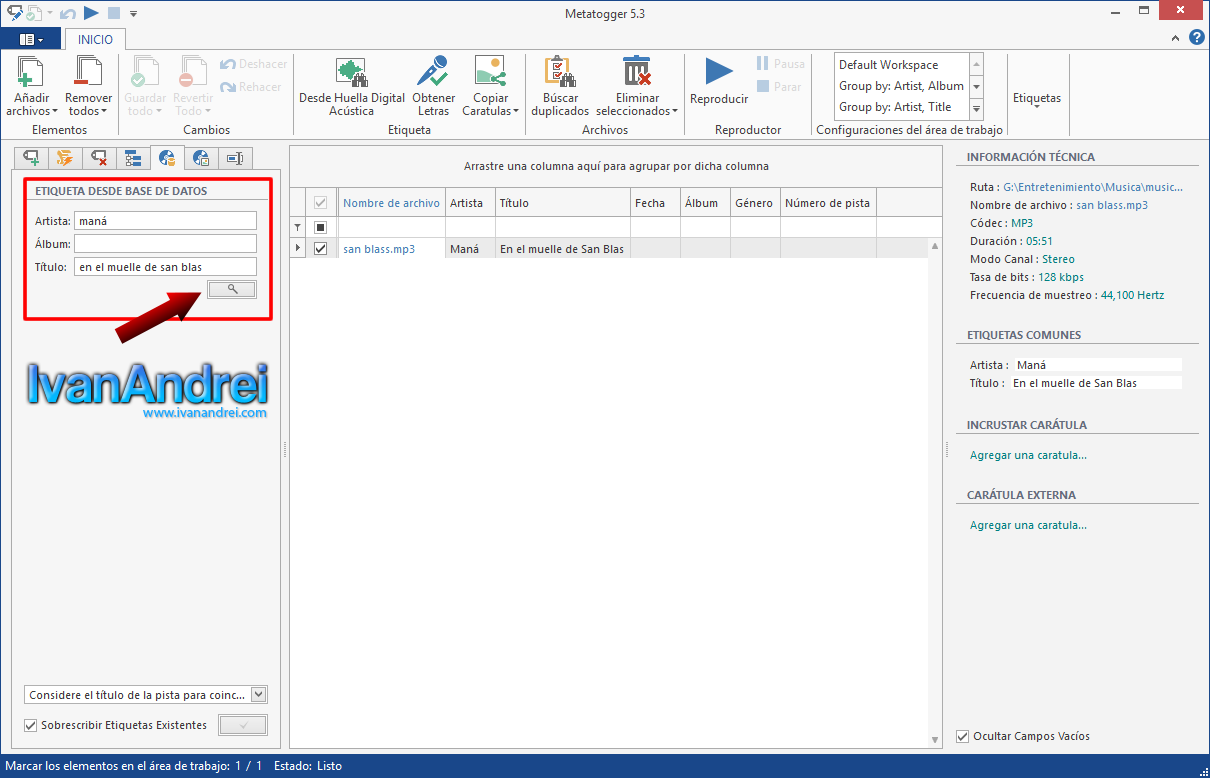Expand the workspace configurations gallery
The image size is (1210, 778).
(976, 108)
